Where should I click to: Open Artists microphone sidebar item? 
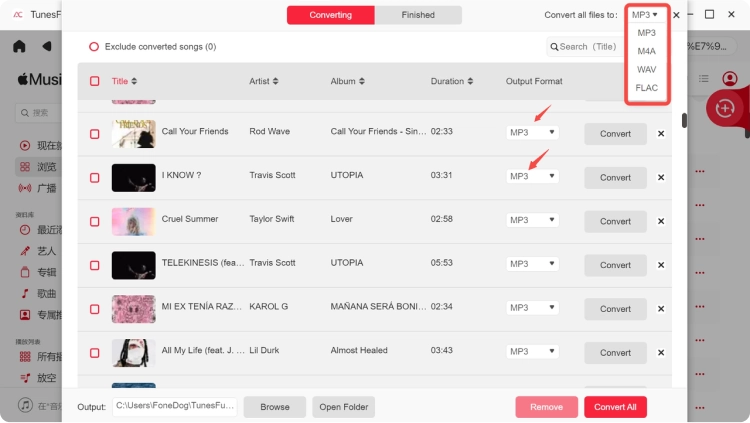38,251
